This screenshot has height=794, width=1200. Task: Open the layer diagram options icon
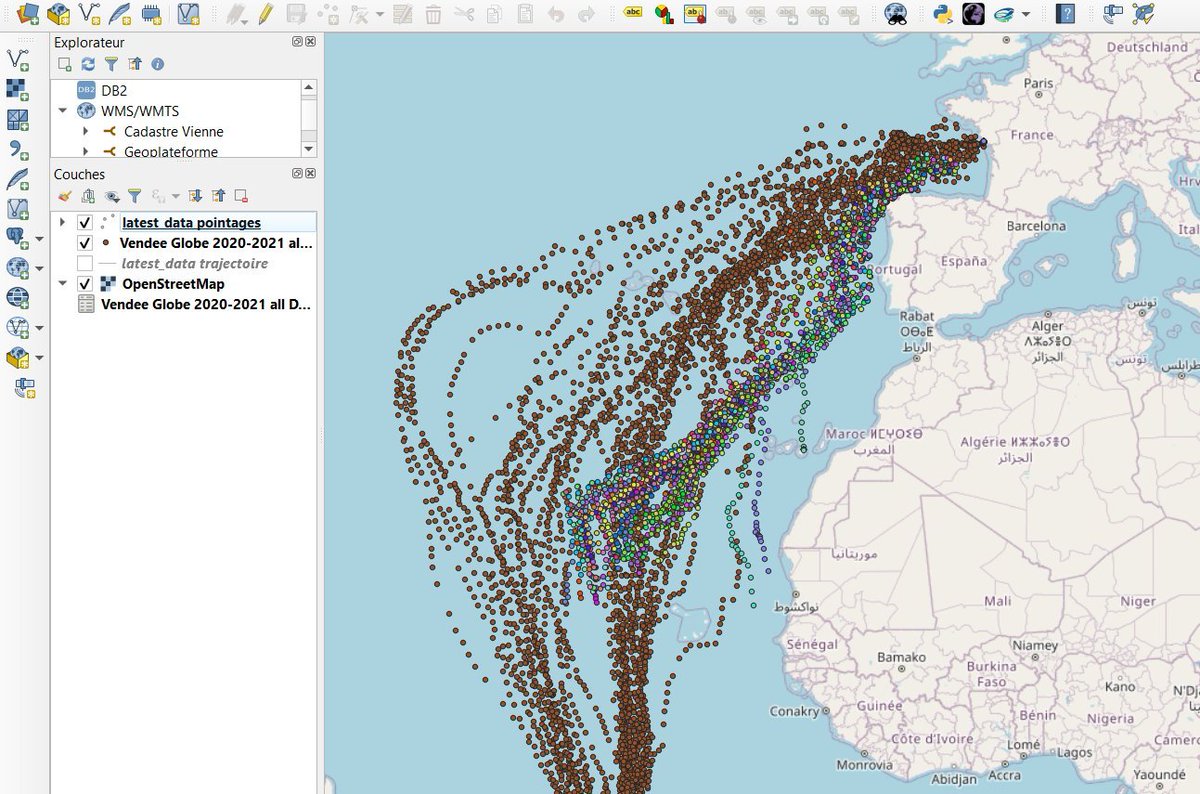pos(663,13)
